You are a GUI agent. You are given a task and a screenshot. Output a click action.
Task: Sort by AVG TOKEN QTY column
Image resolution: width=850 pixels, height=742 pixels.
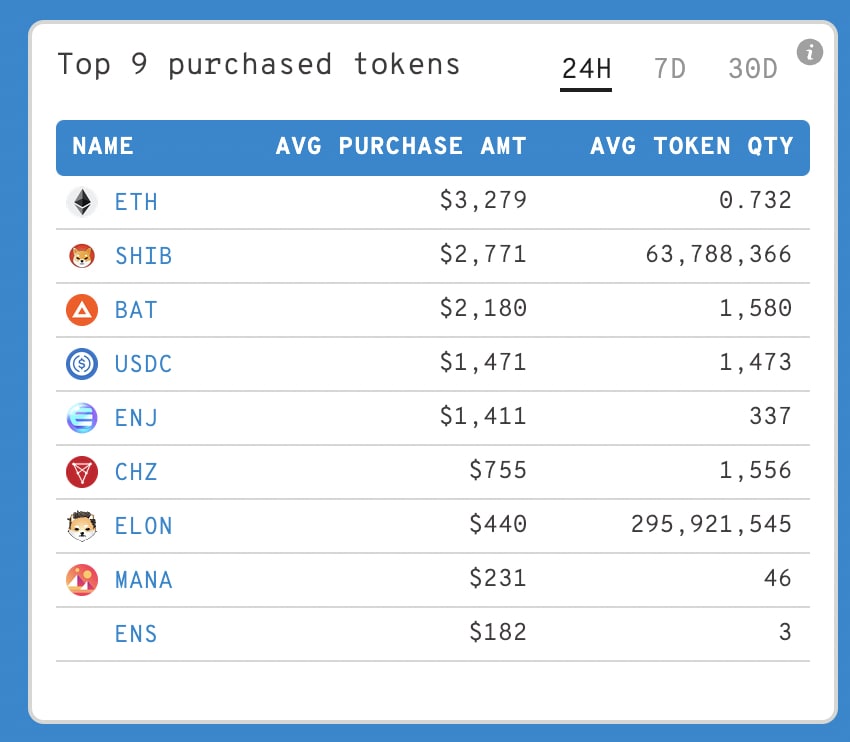pos(692,146)
